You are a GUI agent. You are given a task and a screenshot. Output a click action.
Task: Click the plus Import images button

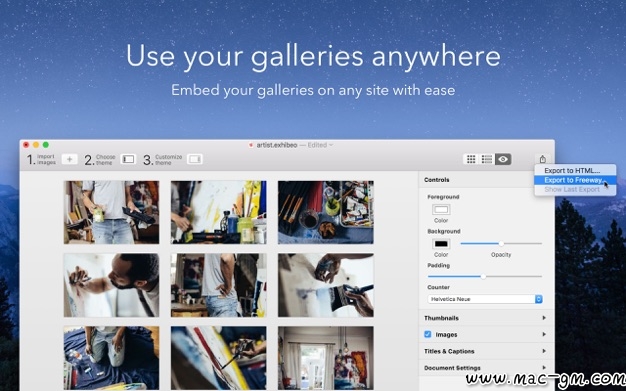click(69, 159)
